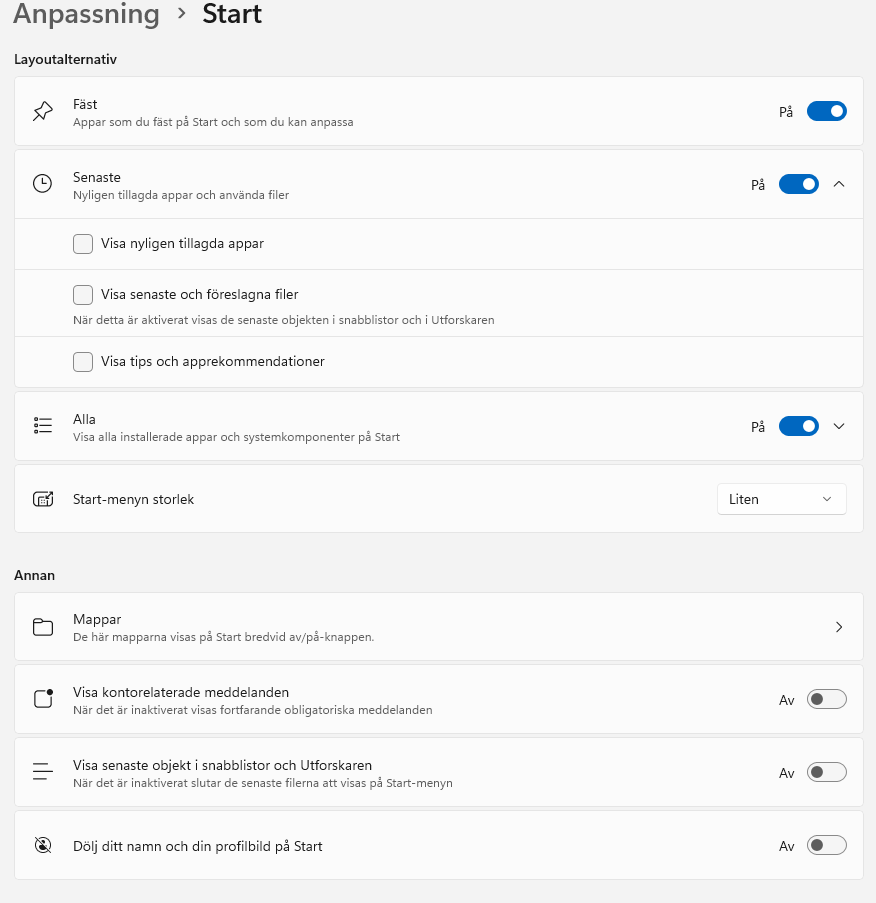Click the folder icon next to Mappar
The height and width of the screenshot is (903, 876).
pyautogui.click(x=43, y=627)
